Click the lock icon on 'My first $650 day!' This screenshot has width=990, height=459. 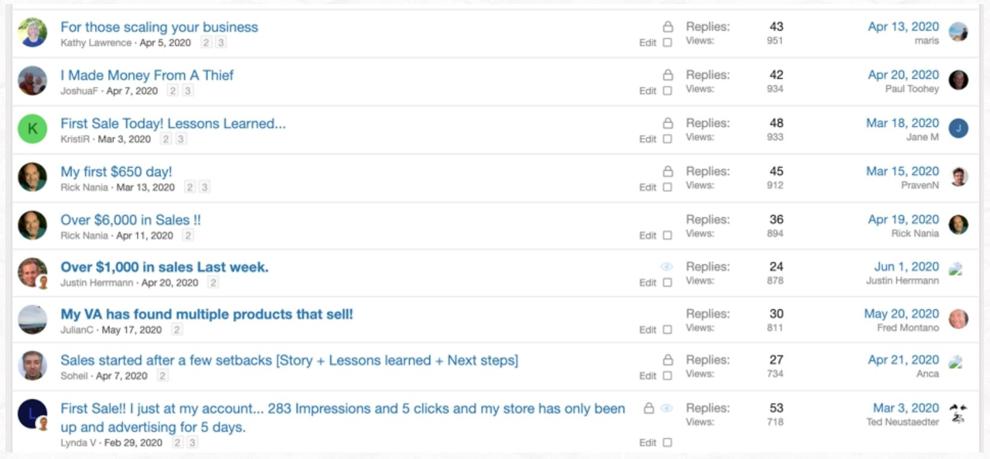(667, 172)
